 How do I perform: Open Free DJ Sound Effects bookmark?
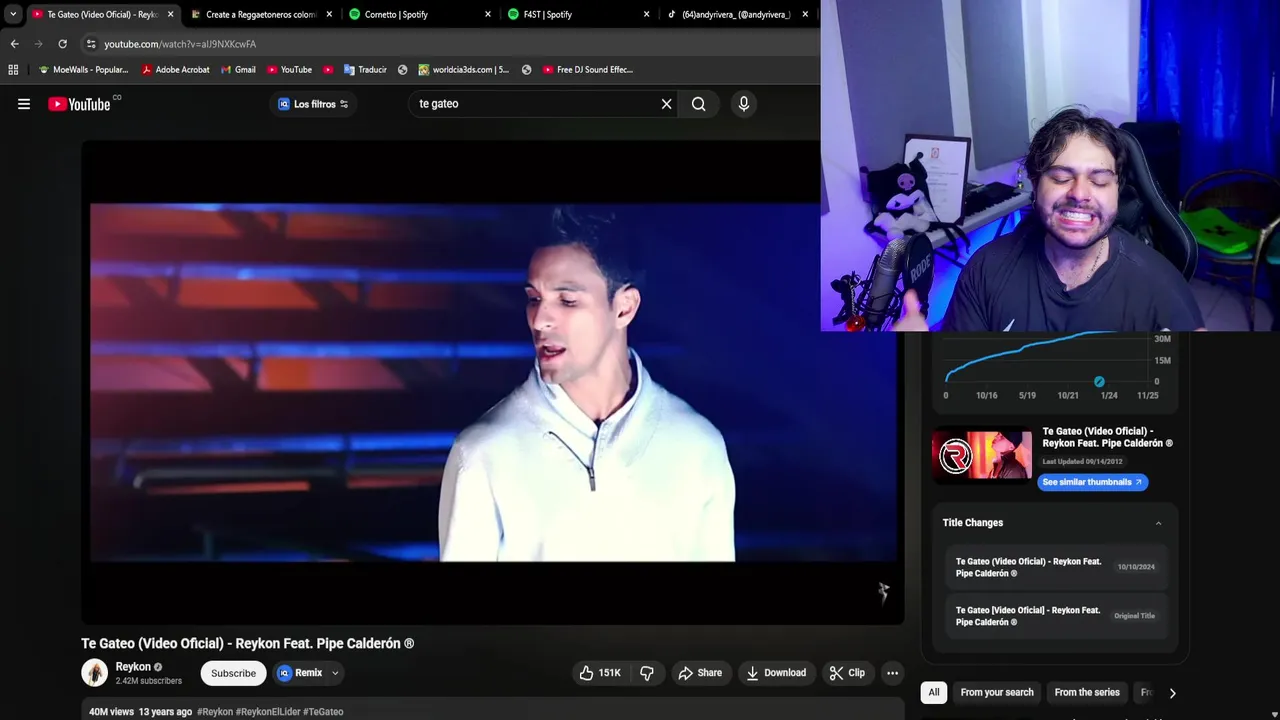pos(588,70)
